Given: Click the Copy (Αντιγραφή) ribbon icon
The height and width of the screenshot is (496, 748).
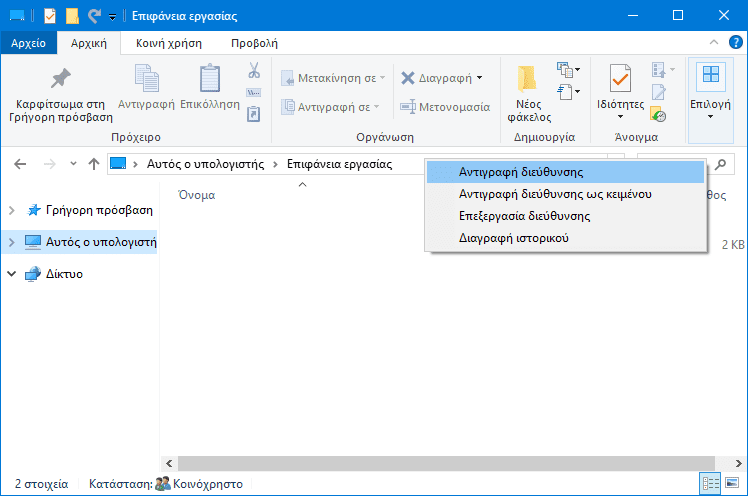Looking at the screenshot, I should pyautogui.click(x=146, y=78).
